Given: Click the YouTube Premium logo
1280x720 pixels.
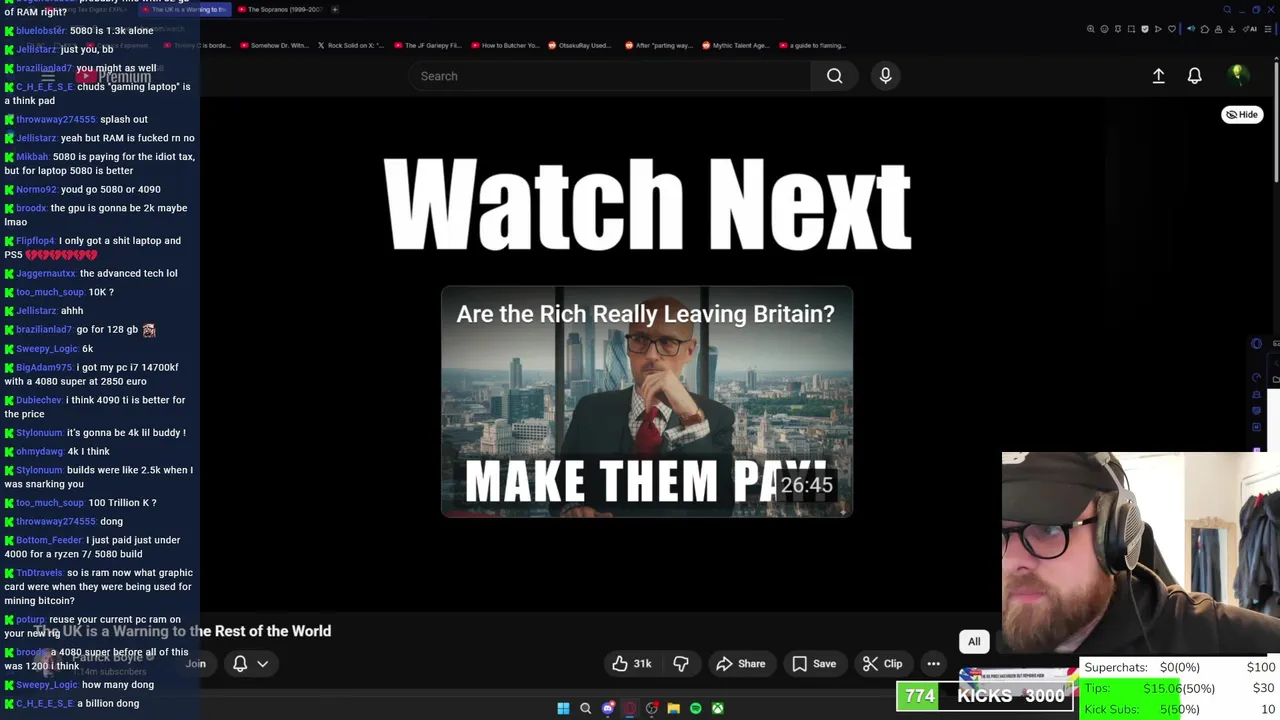Looking at the screenshot, I should (113, 77).
